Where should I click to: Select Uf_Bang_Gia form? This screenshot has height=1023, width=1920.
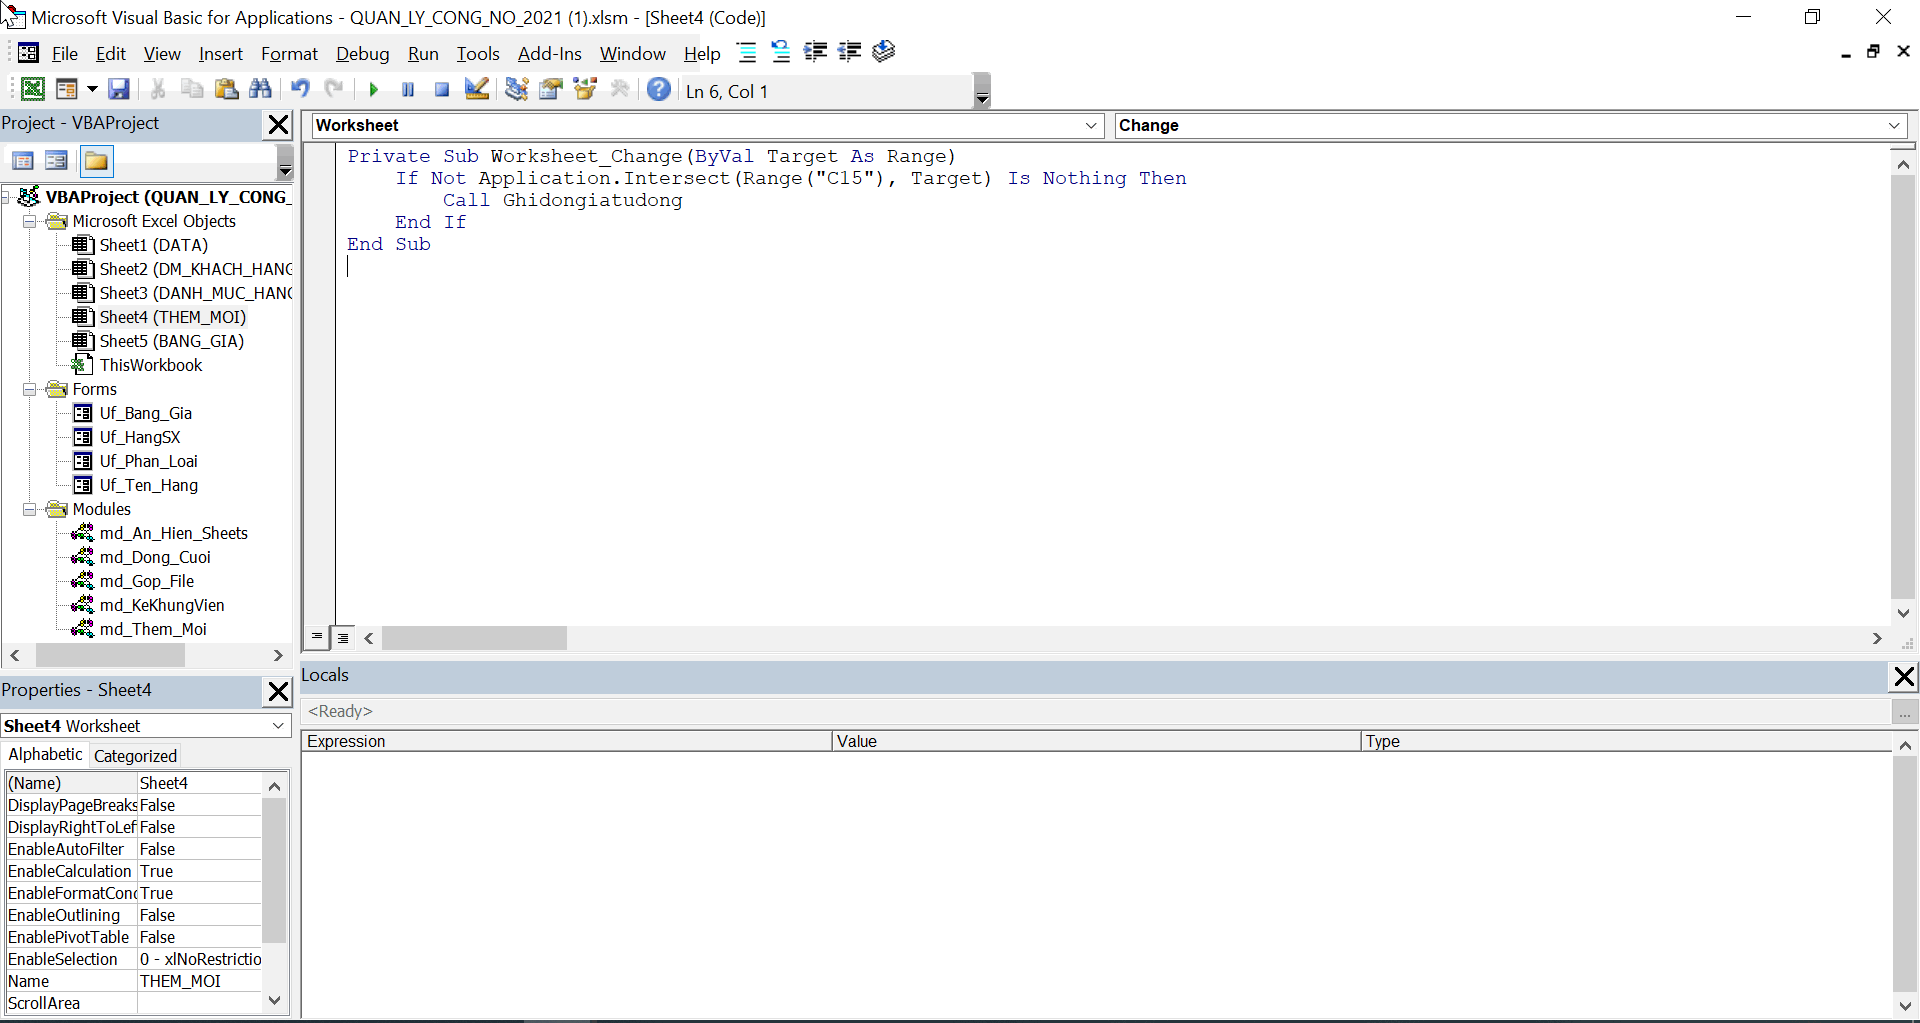tap(146, 413)
